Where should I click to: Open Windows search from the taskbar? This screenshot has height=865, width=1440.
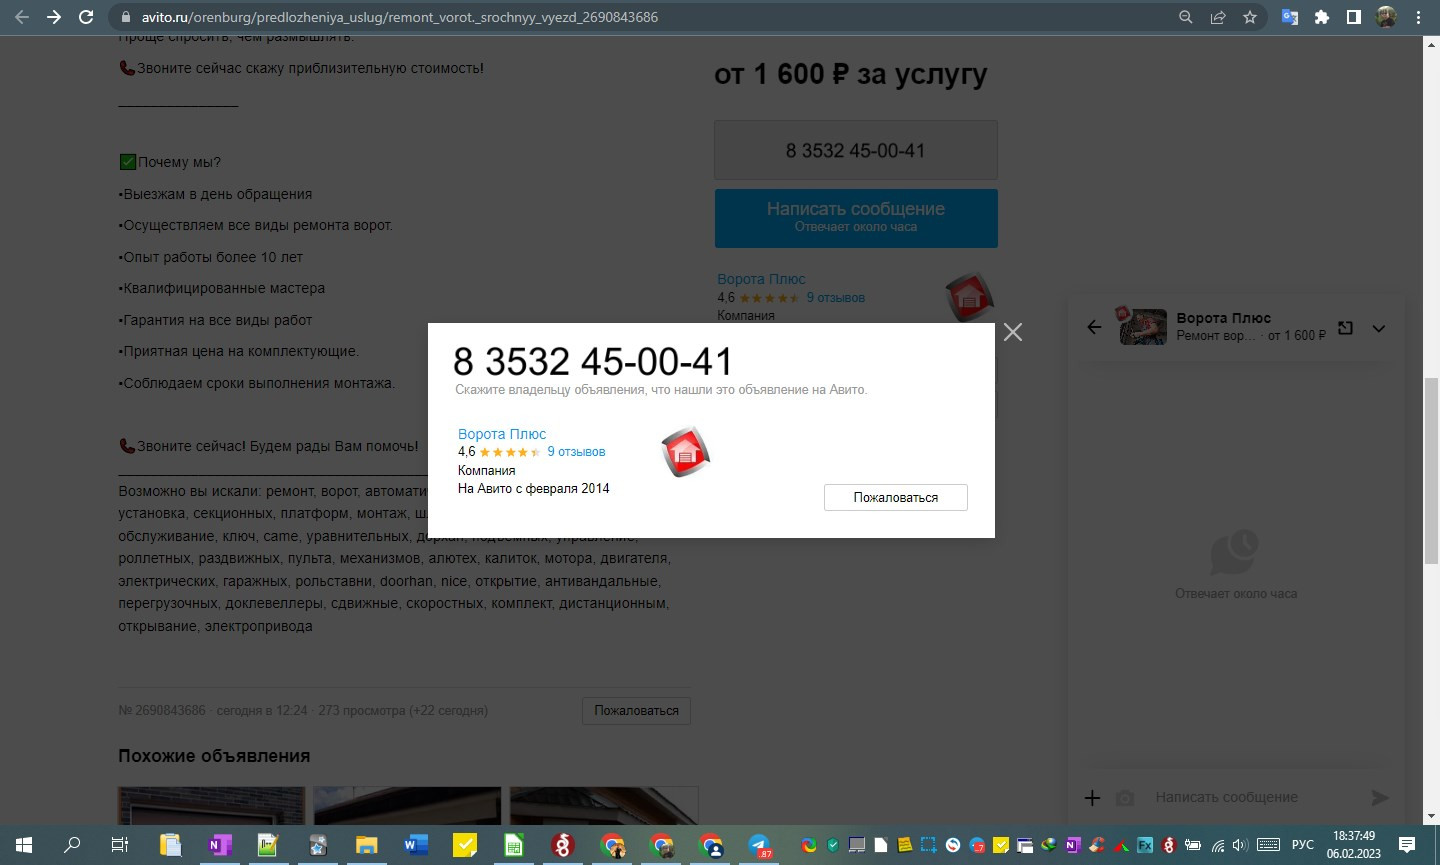[71, 845]
